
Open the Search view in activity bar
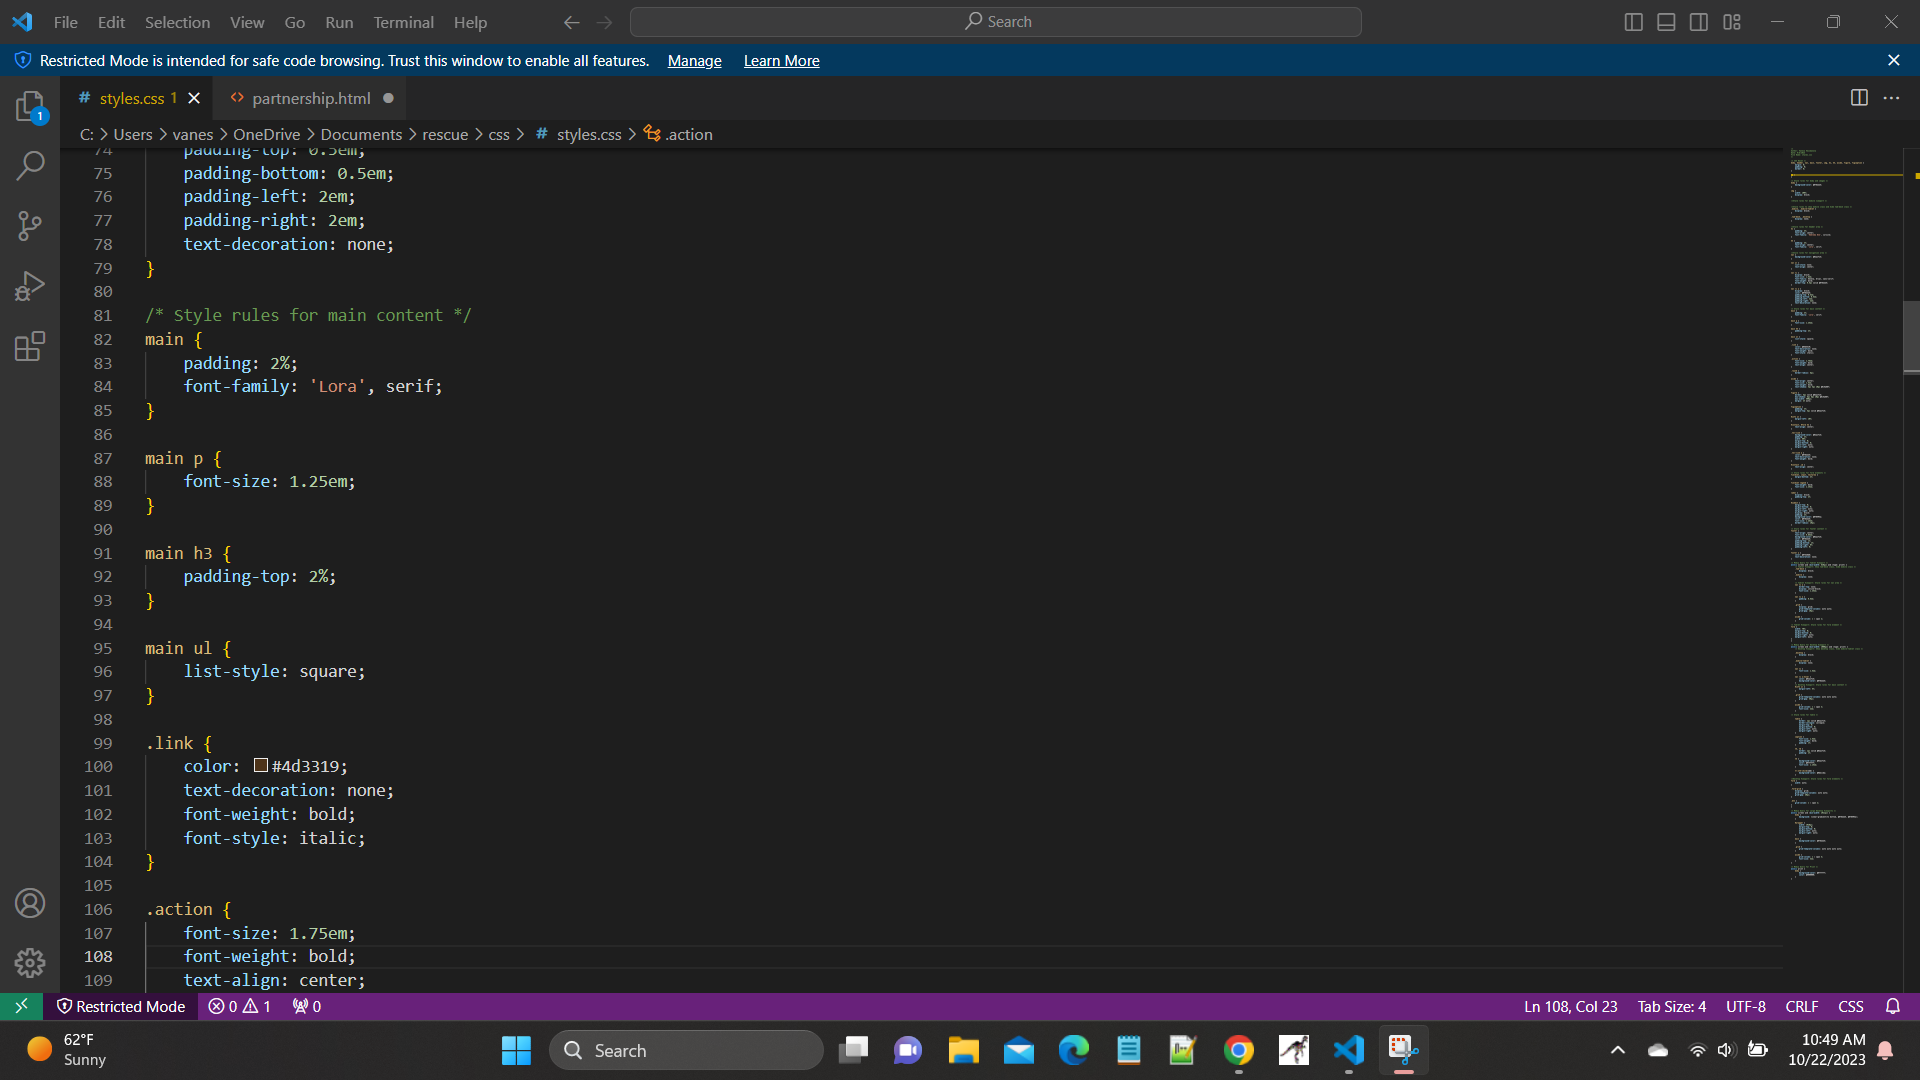tap(30, 165)
